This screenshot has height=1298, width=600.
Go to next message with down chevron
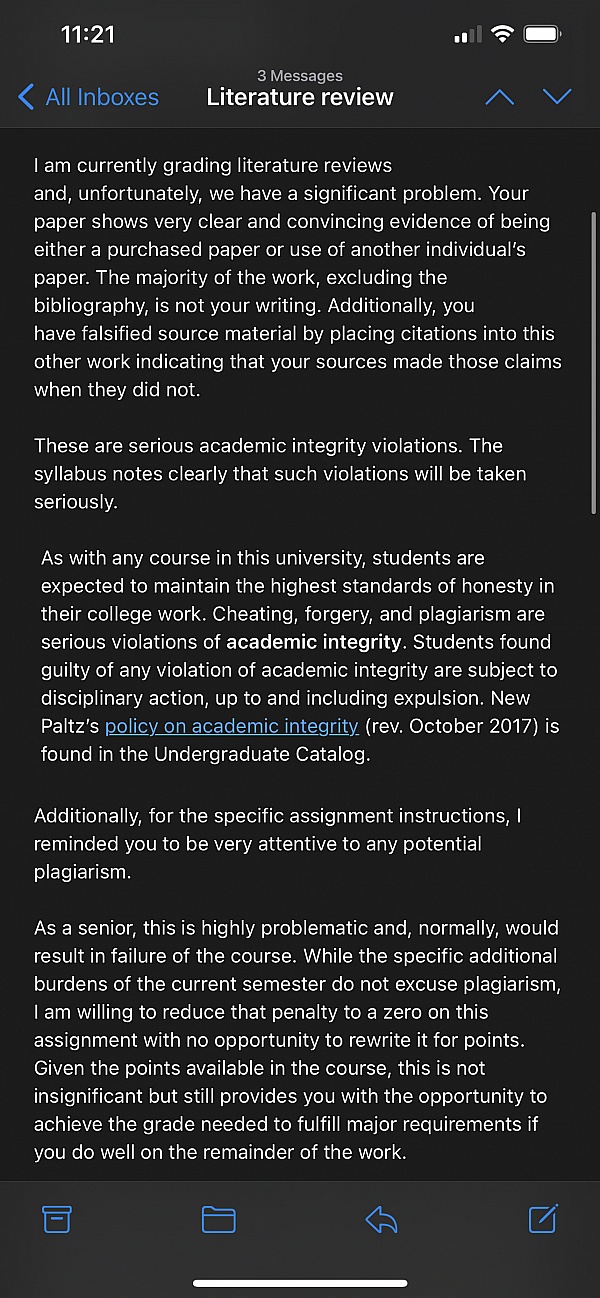(x=557, y=97)
